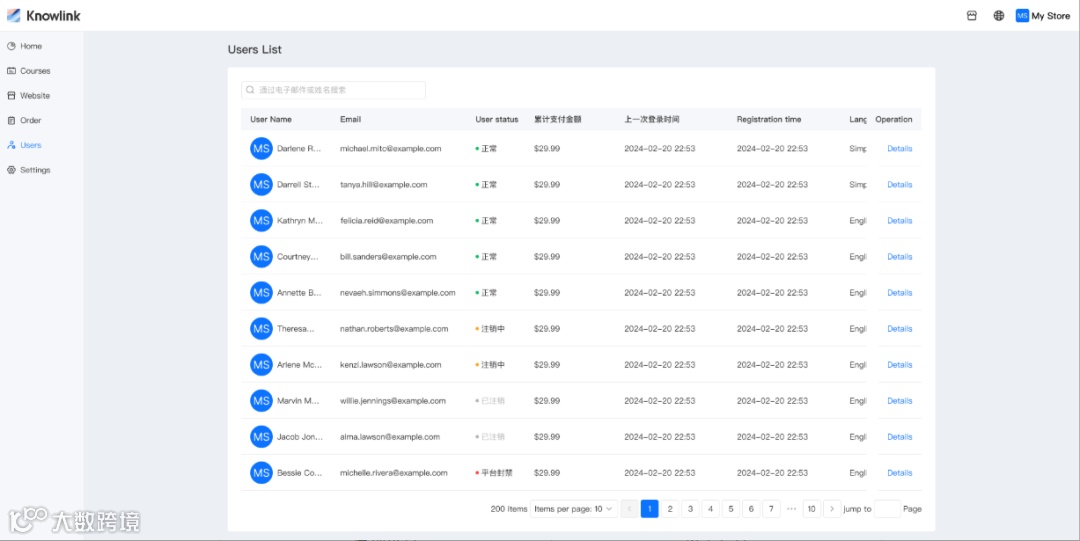
Task: Click Arlene Mc... user avatar
Action: (x=261, y=365)
